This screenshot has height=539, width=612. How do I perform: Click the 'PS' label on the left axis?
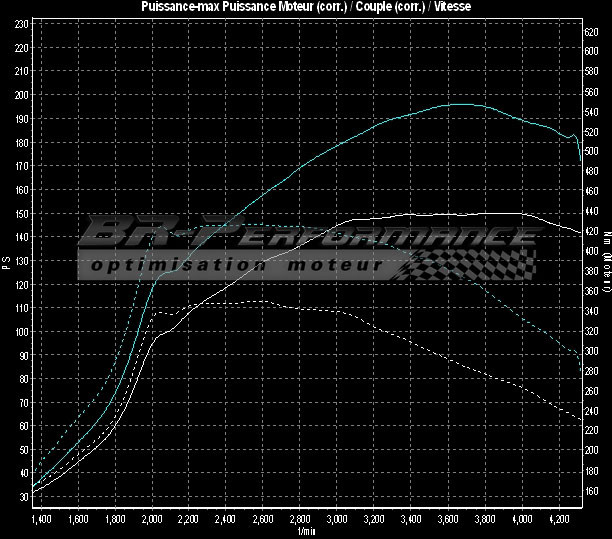6,262
